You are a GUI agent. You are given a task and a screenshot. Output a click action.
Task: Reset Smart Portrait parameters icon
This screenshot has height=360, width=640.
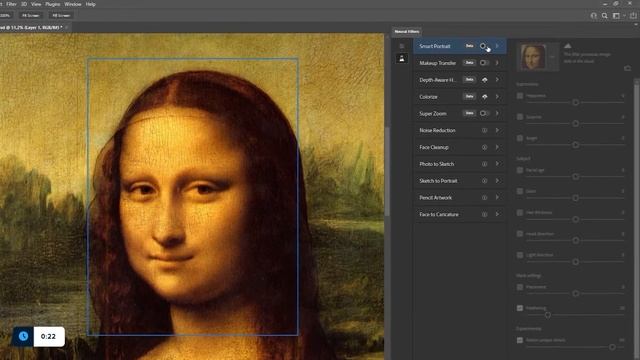click(627, 68)
